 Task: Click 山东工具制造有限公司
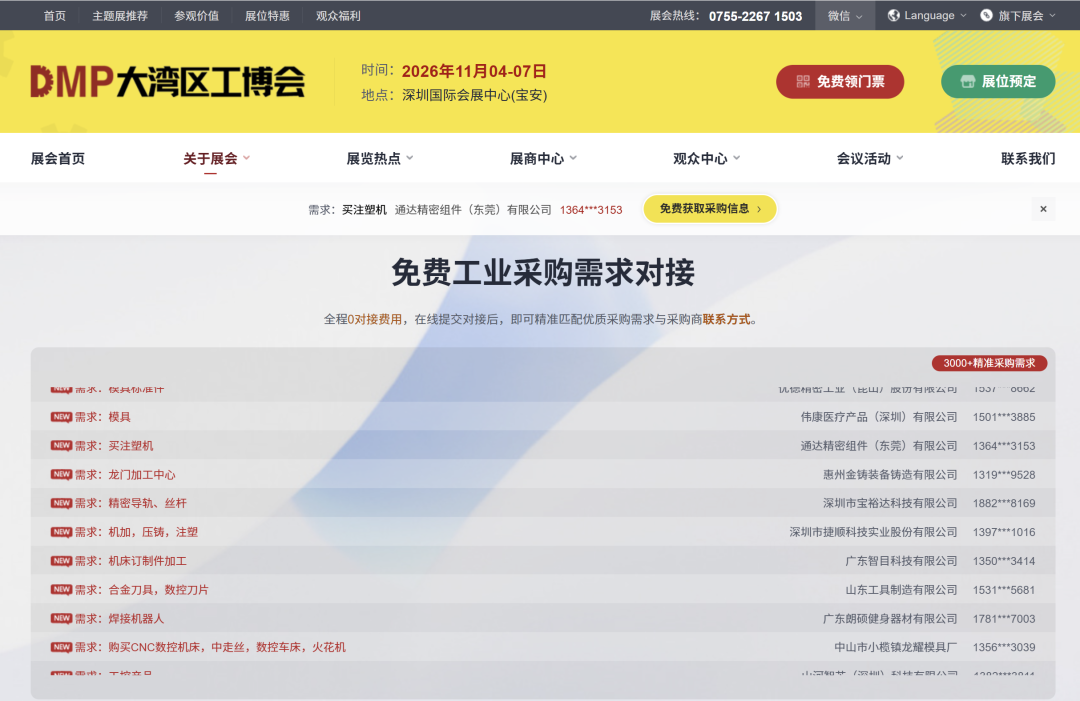point(901,589)
